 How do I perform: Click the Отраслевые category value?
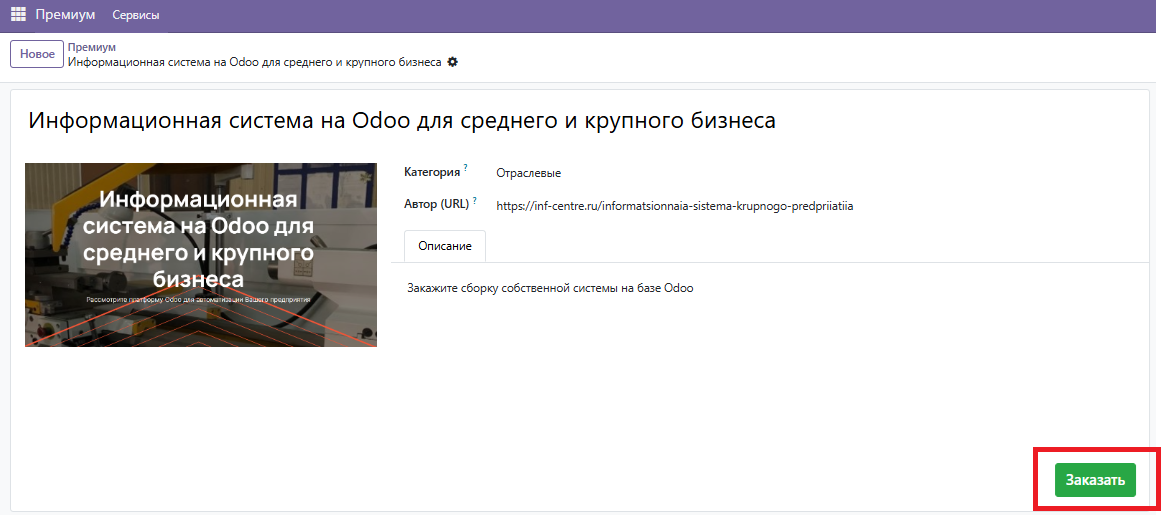528,173
